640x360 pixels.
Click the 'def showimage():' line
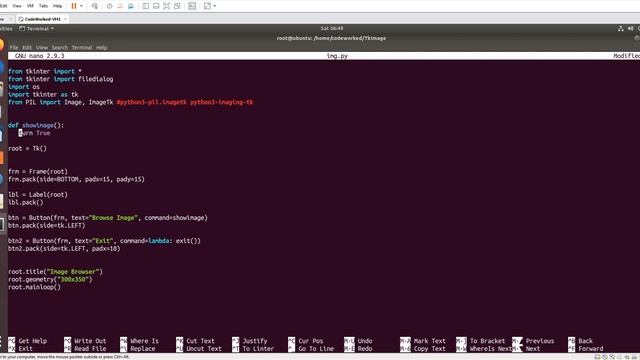pos(36,125)
